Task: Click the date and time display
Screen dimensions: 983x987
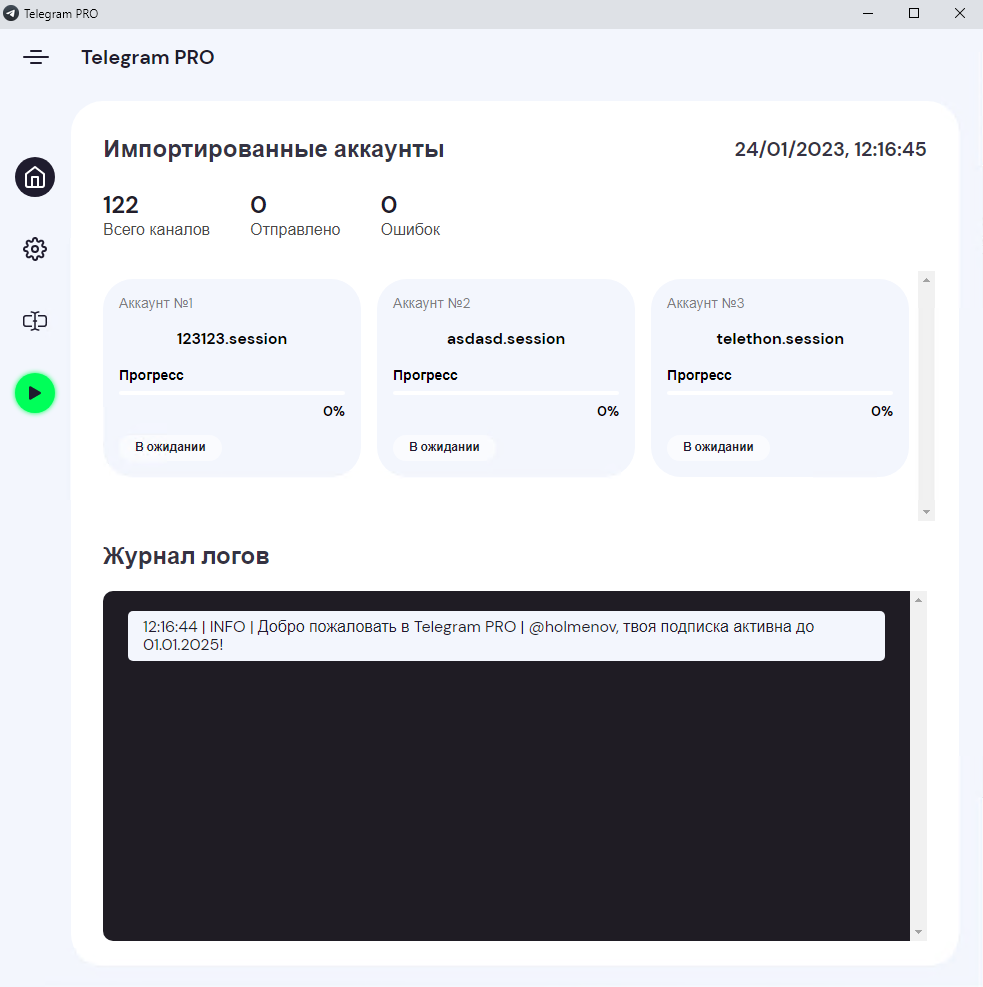Action: pos(830,148)
